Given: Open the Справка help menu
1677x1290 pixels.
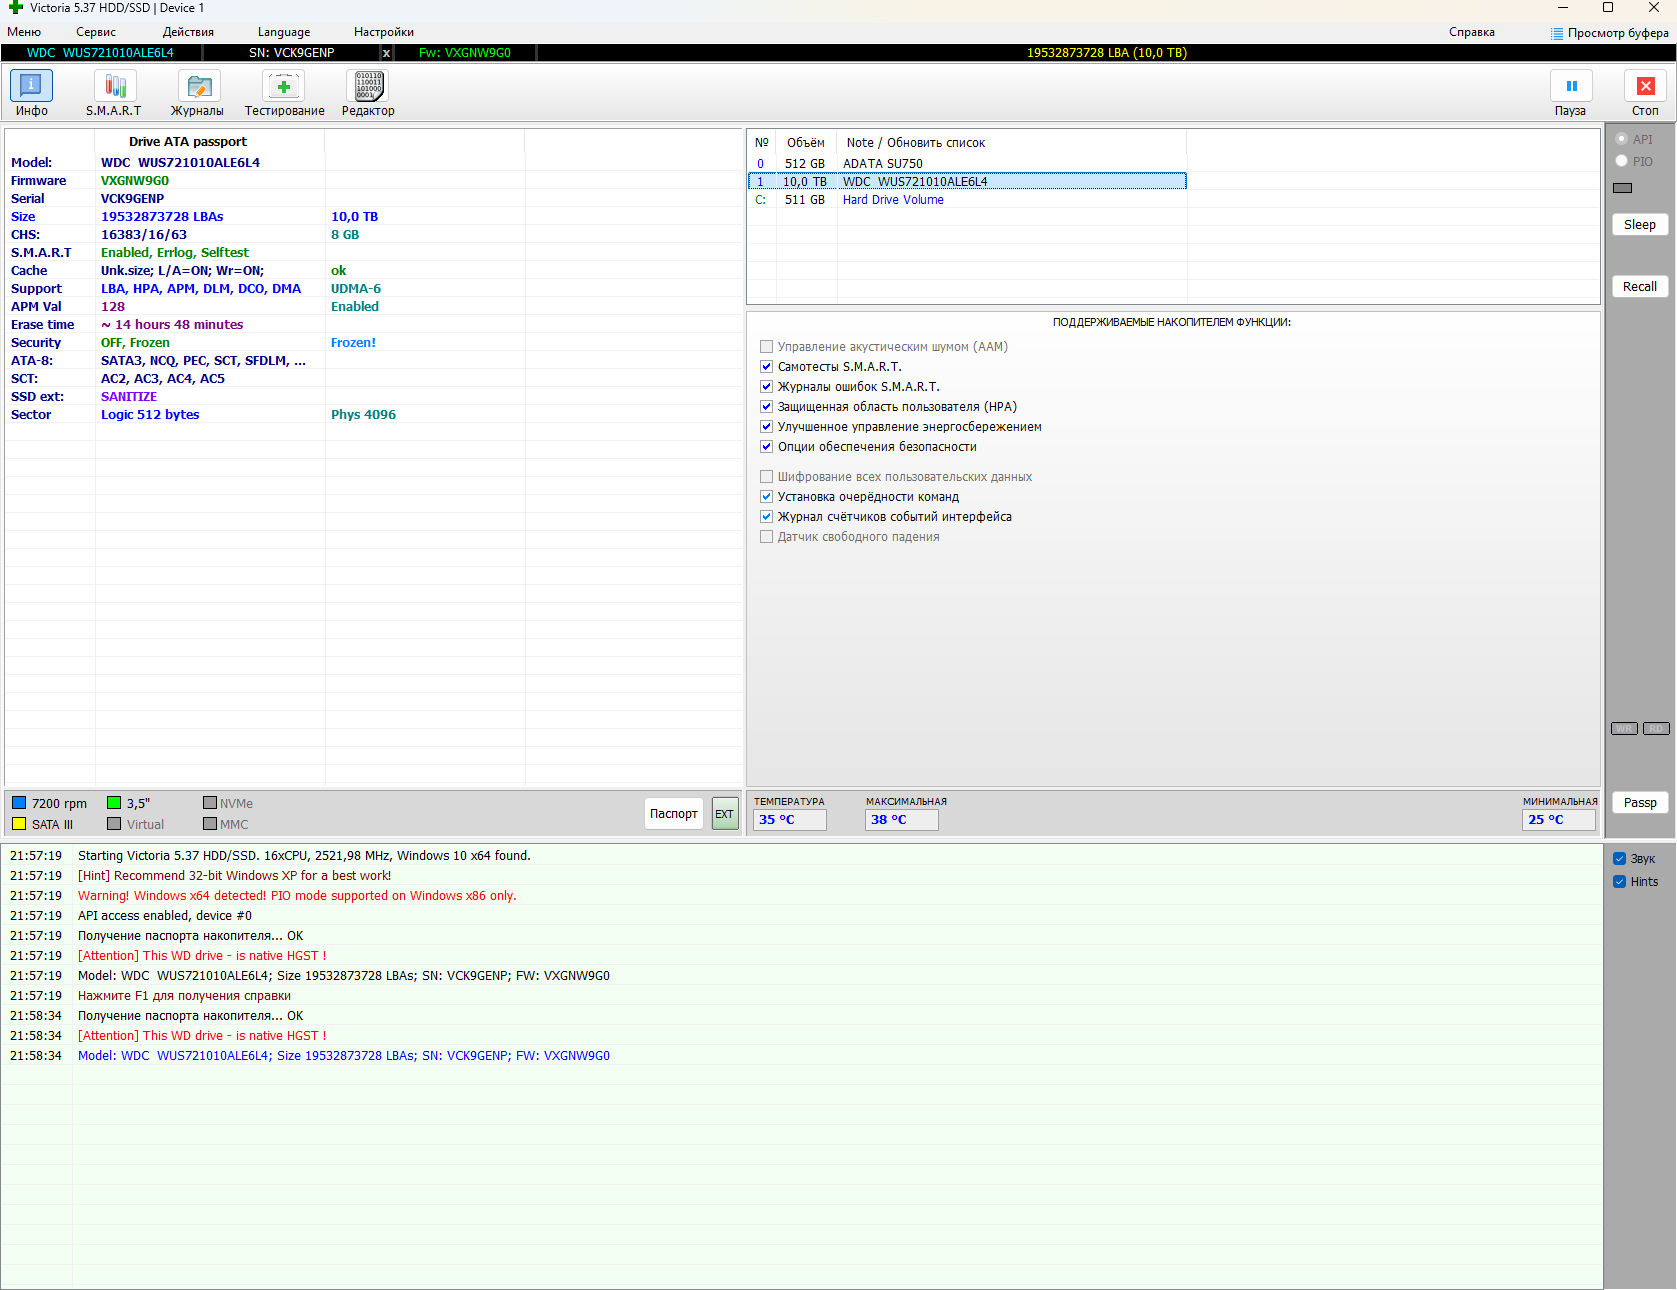Looking at the screenshot, I should (1472, 32).
